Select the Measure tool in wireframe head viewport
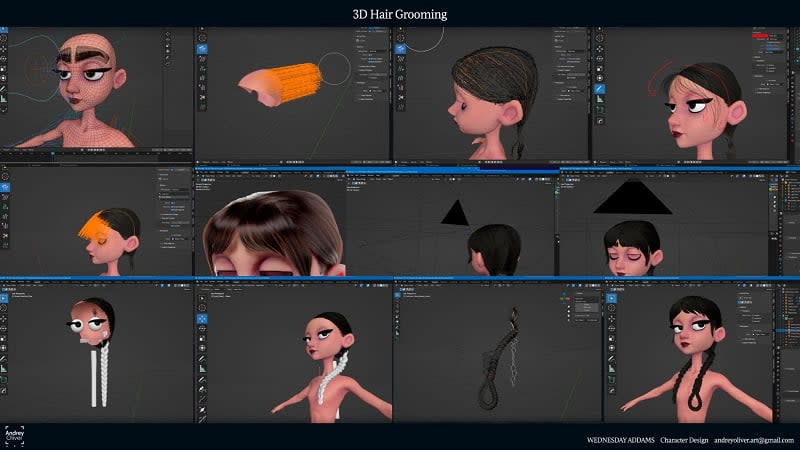 (4, 98)
